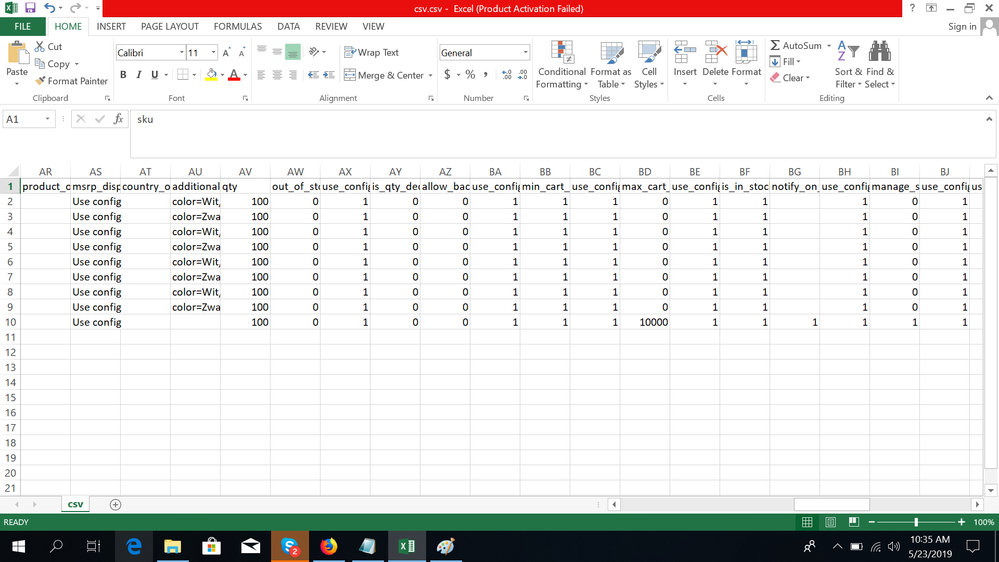999x562 pixels.
Task: Click the Format Painter icon
Action: (41, 81)
